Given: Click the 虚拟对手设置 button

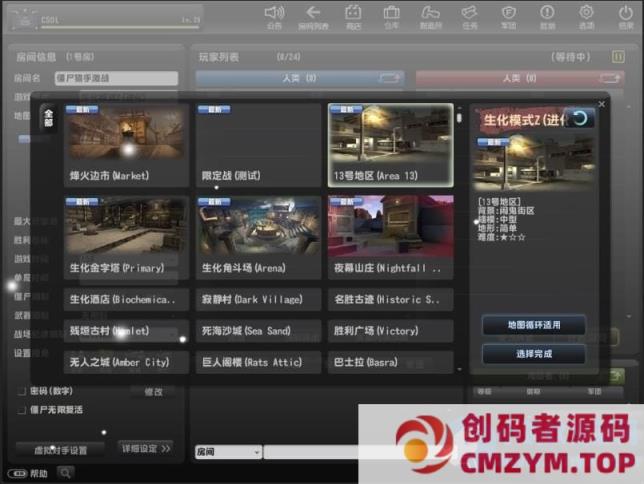Looking at the screenshot, I should (x=60, y=450).
